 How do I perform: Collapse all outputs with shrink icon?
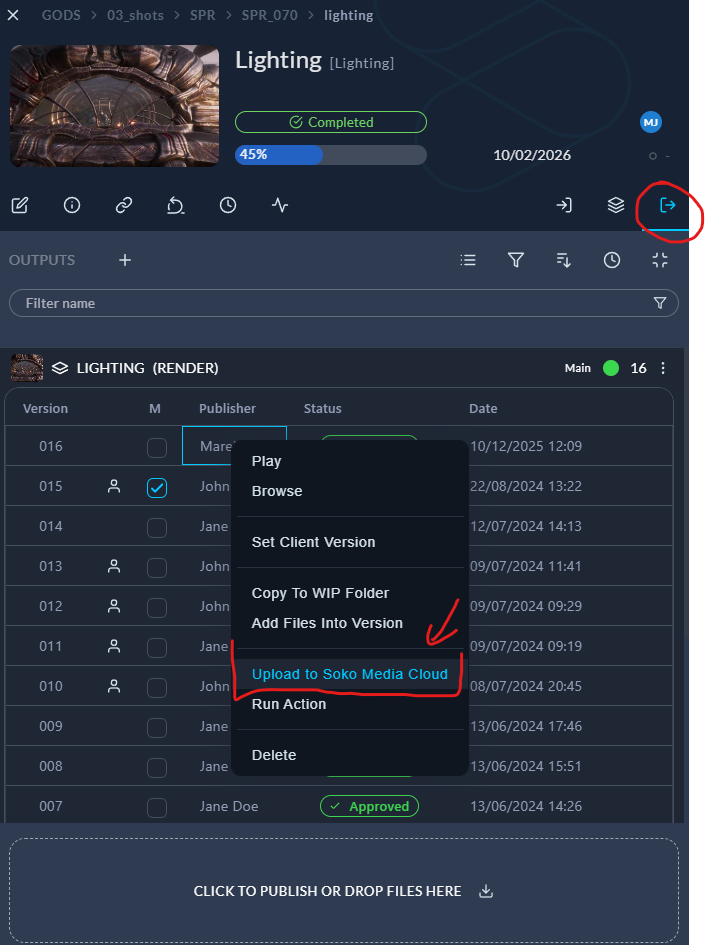pos(660,260)
